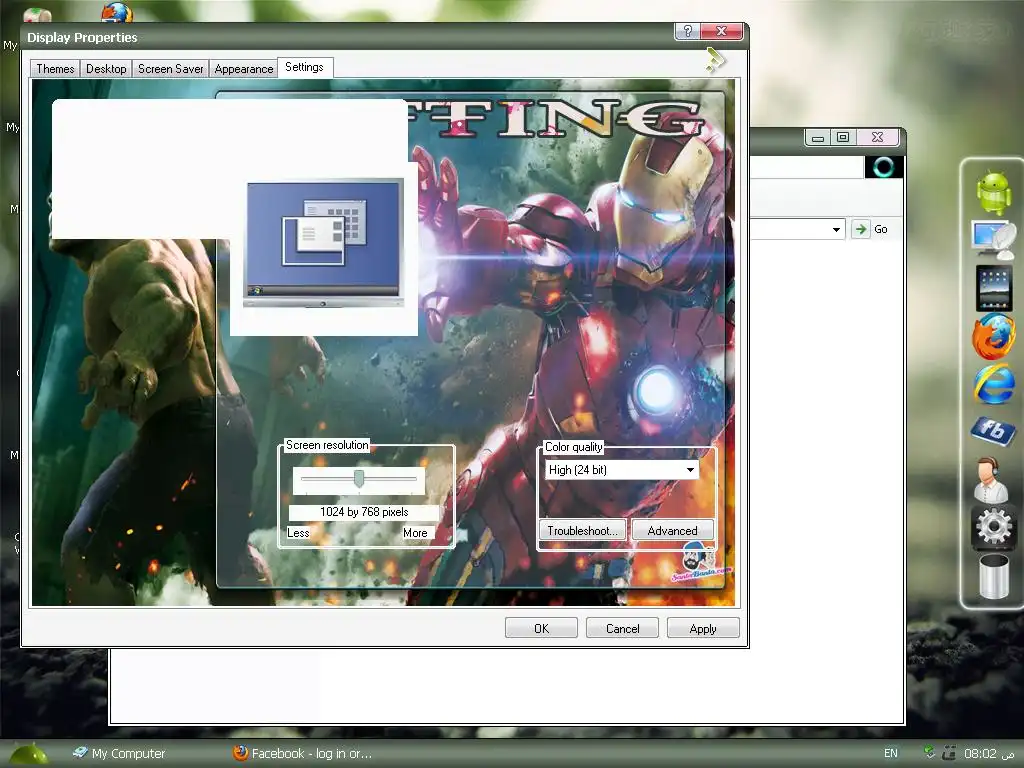
Task: Click the 'Less' label under the resolution slider
Action: pos(298,533)
